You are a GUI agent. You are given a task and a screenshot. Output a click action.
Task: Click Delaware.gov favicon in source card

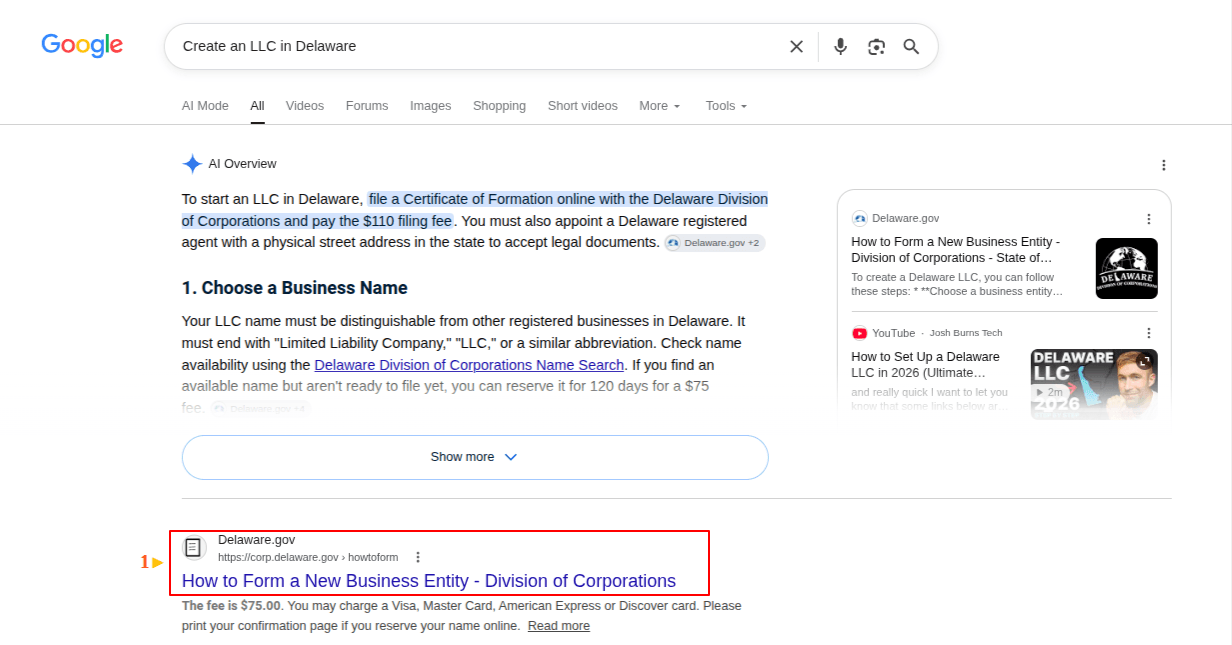click(x=859, y=218)
